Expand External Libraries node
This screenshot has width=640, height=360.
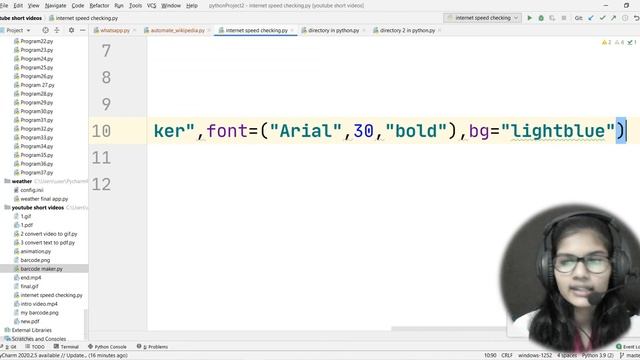pos(31,330)
